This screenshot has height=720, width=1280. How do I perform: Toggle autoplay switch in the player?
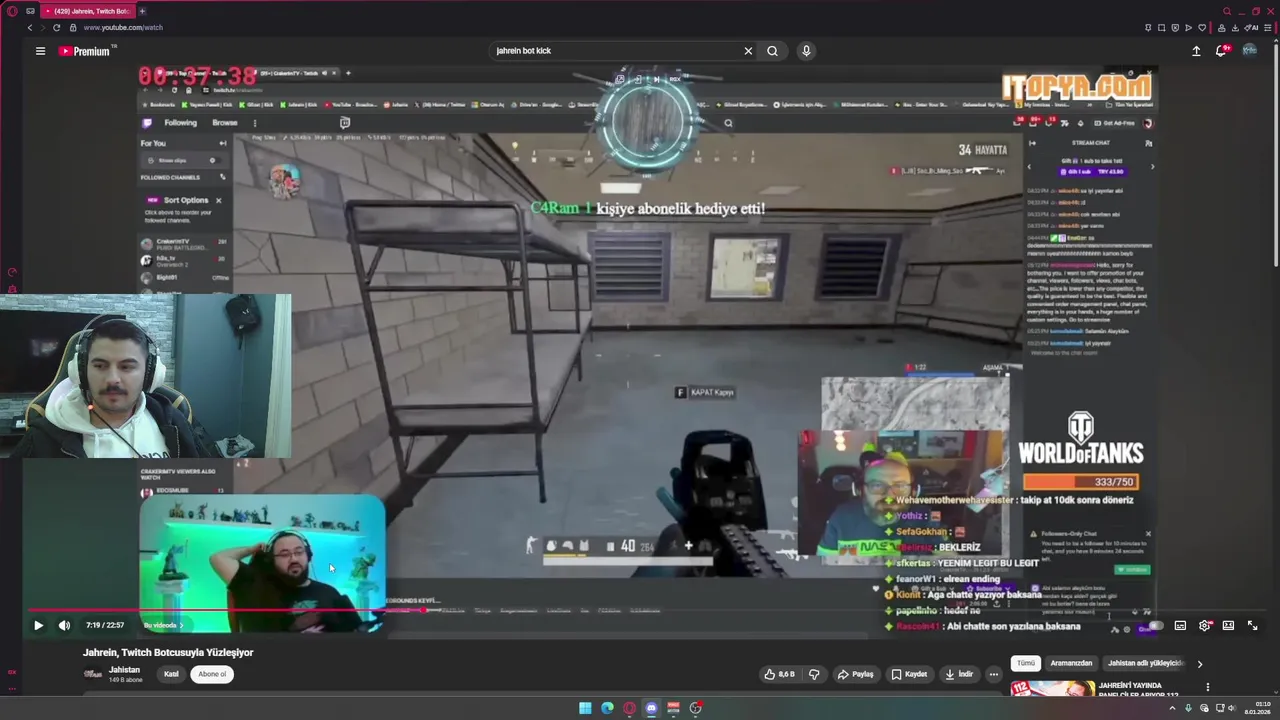[x=1154, y=626]
